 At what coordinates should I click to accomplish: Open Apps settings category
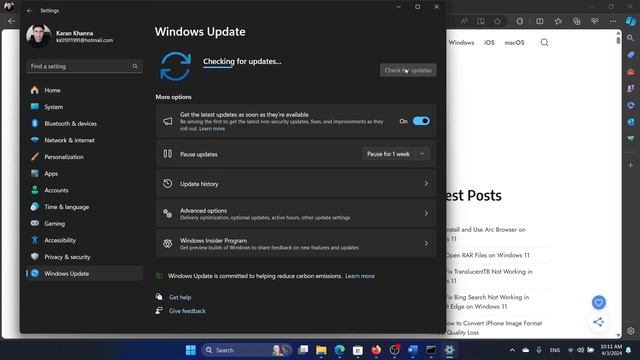coord(84,173)
